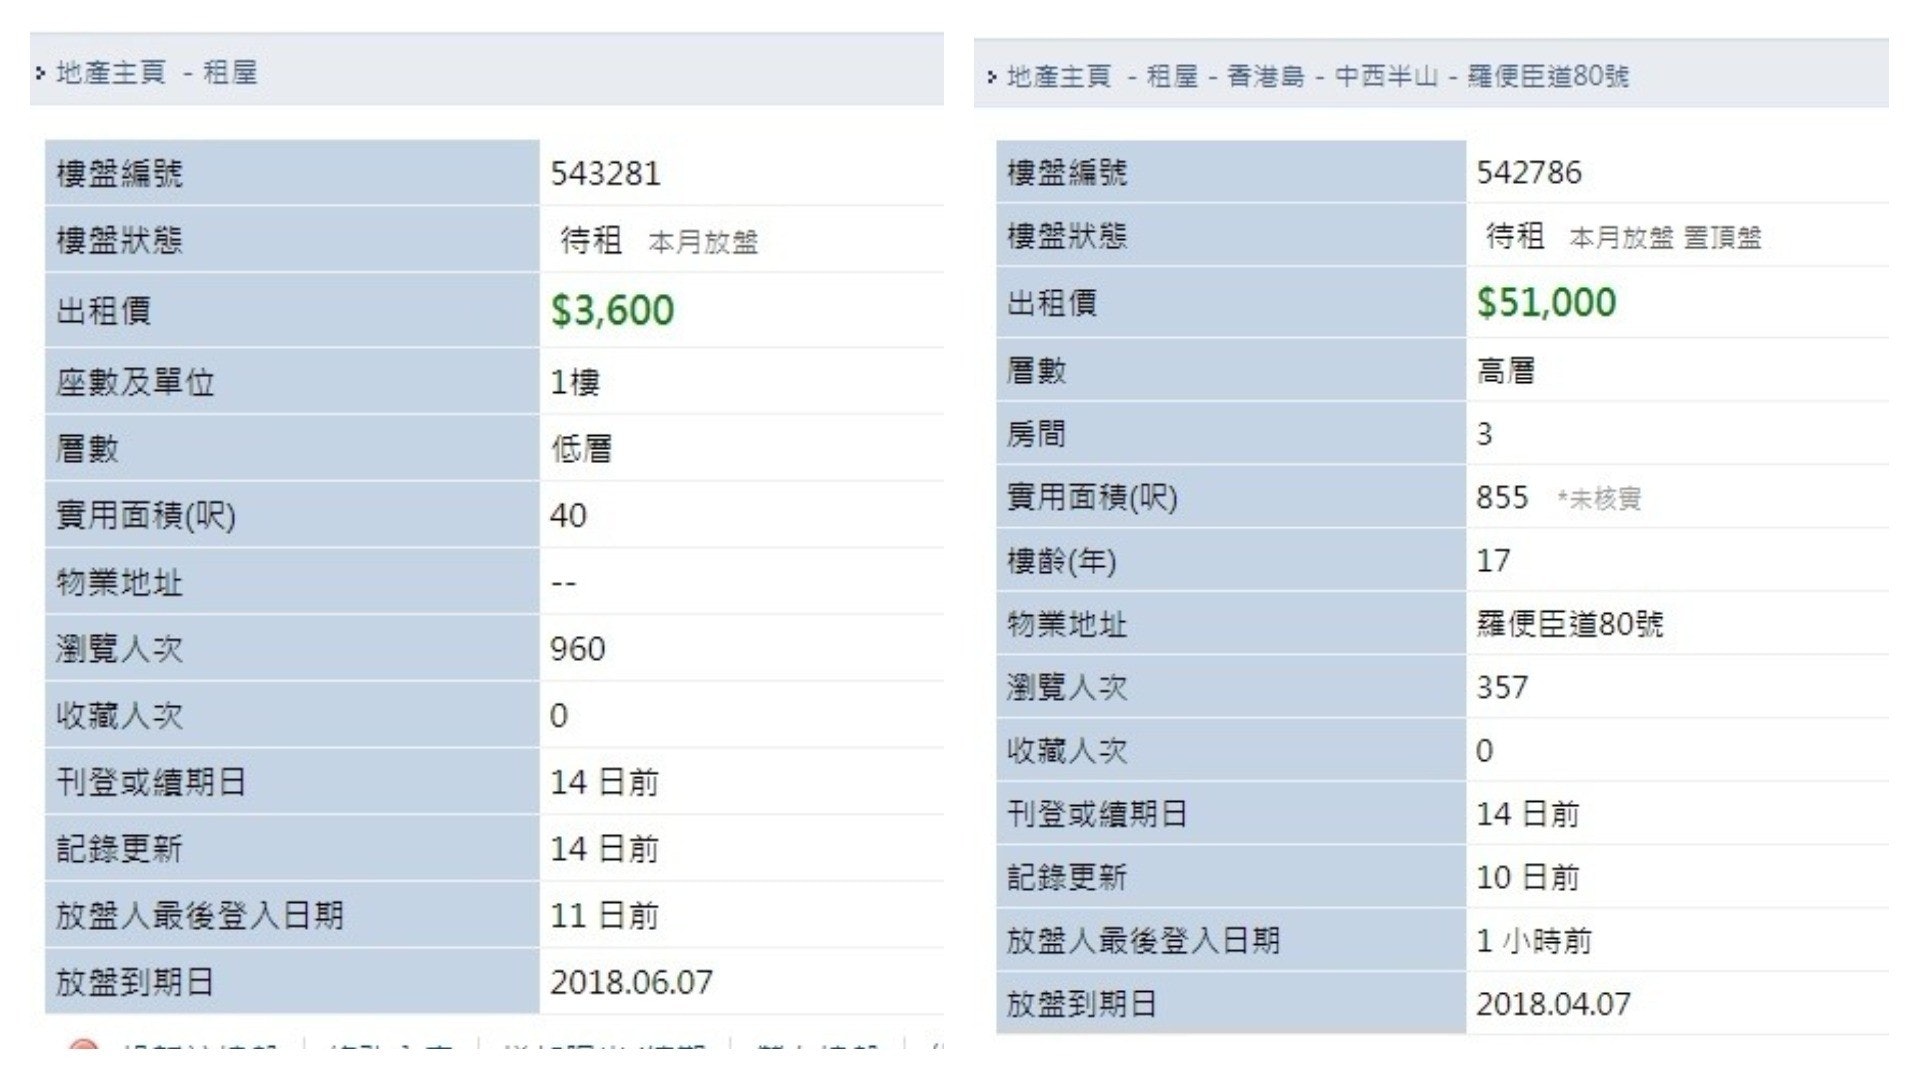Open the 租屋 breadcrumb in left panel
The width and height of the screenshot is (1920, 1080).
[230, 73]
